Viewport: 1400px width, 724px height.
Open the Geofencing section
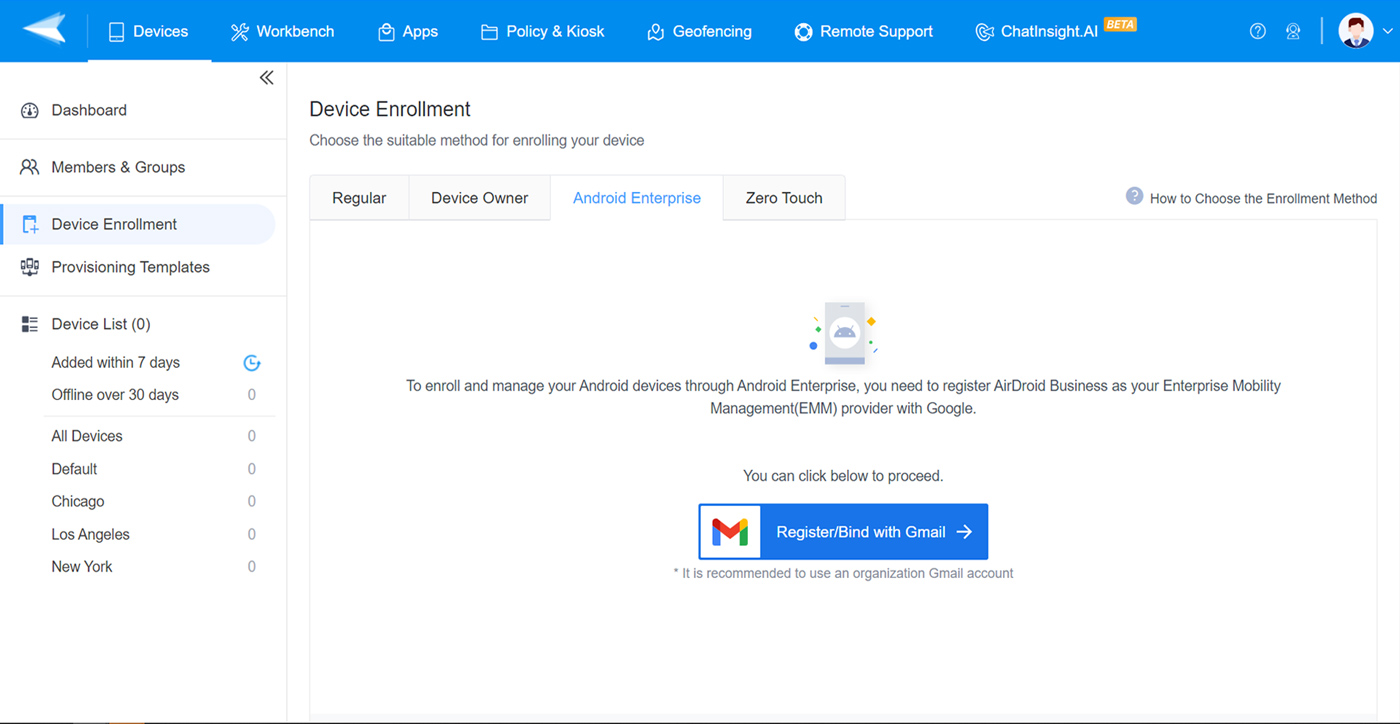(x=699, y=31)
